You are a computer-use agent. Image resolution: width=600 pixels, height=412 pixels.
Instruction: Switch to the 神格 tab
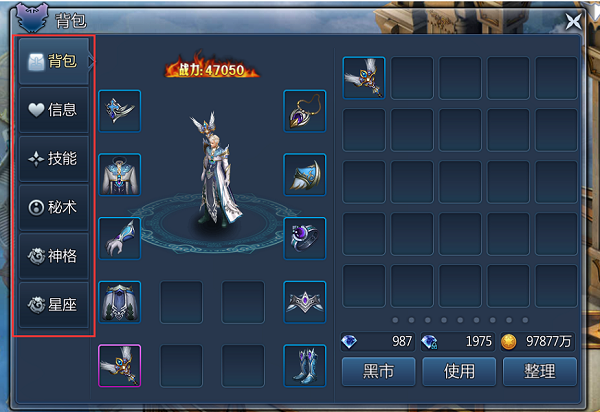point(54,256)
